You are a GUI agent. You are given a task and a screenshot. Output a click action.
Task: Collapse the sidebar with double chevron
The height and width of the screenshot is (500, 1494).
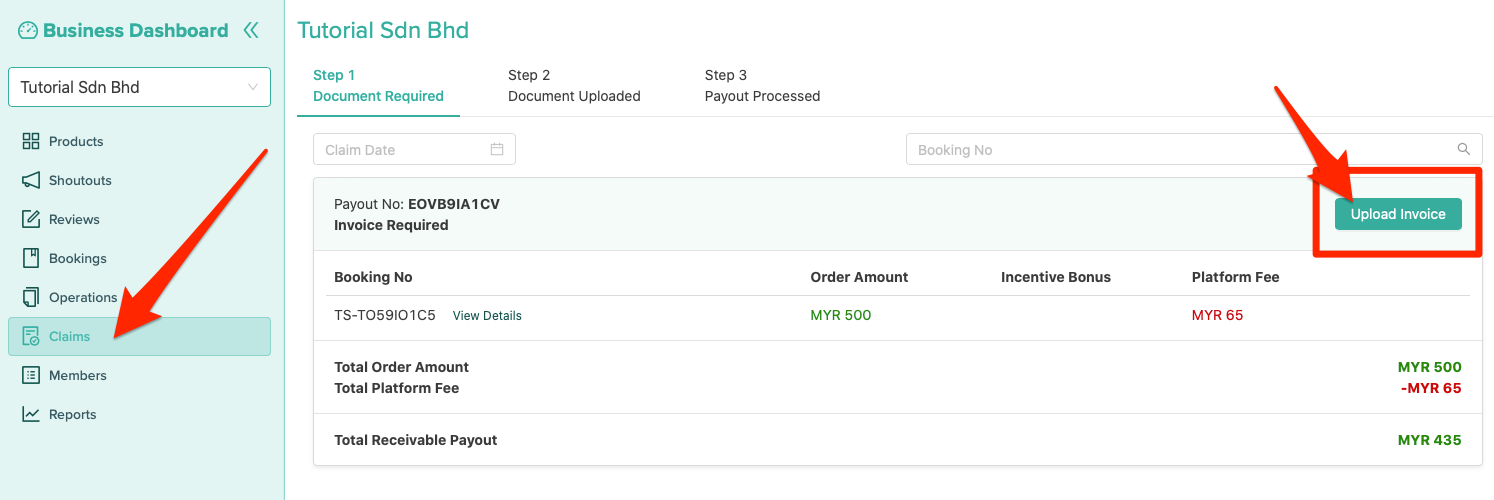(251, 30)
